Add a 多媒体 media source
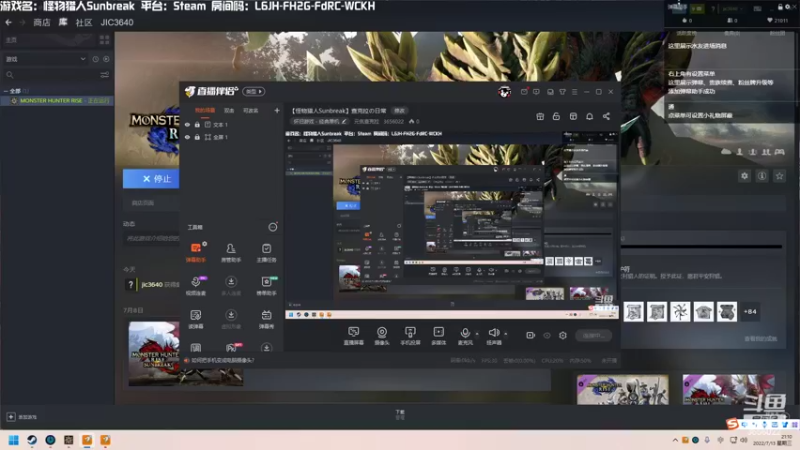 tap(438, 336)
